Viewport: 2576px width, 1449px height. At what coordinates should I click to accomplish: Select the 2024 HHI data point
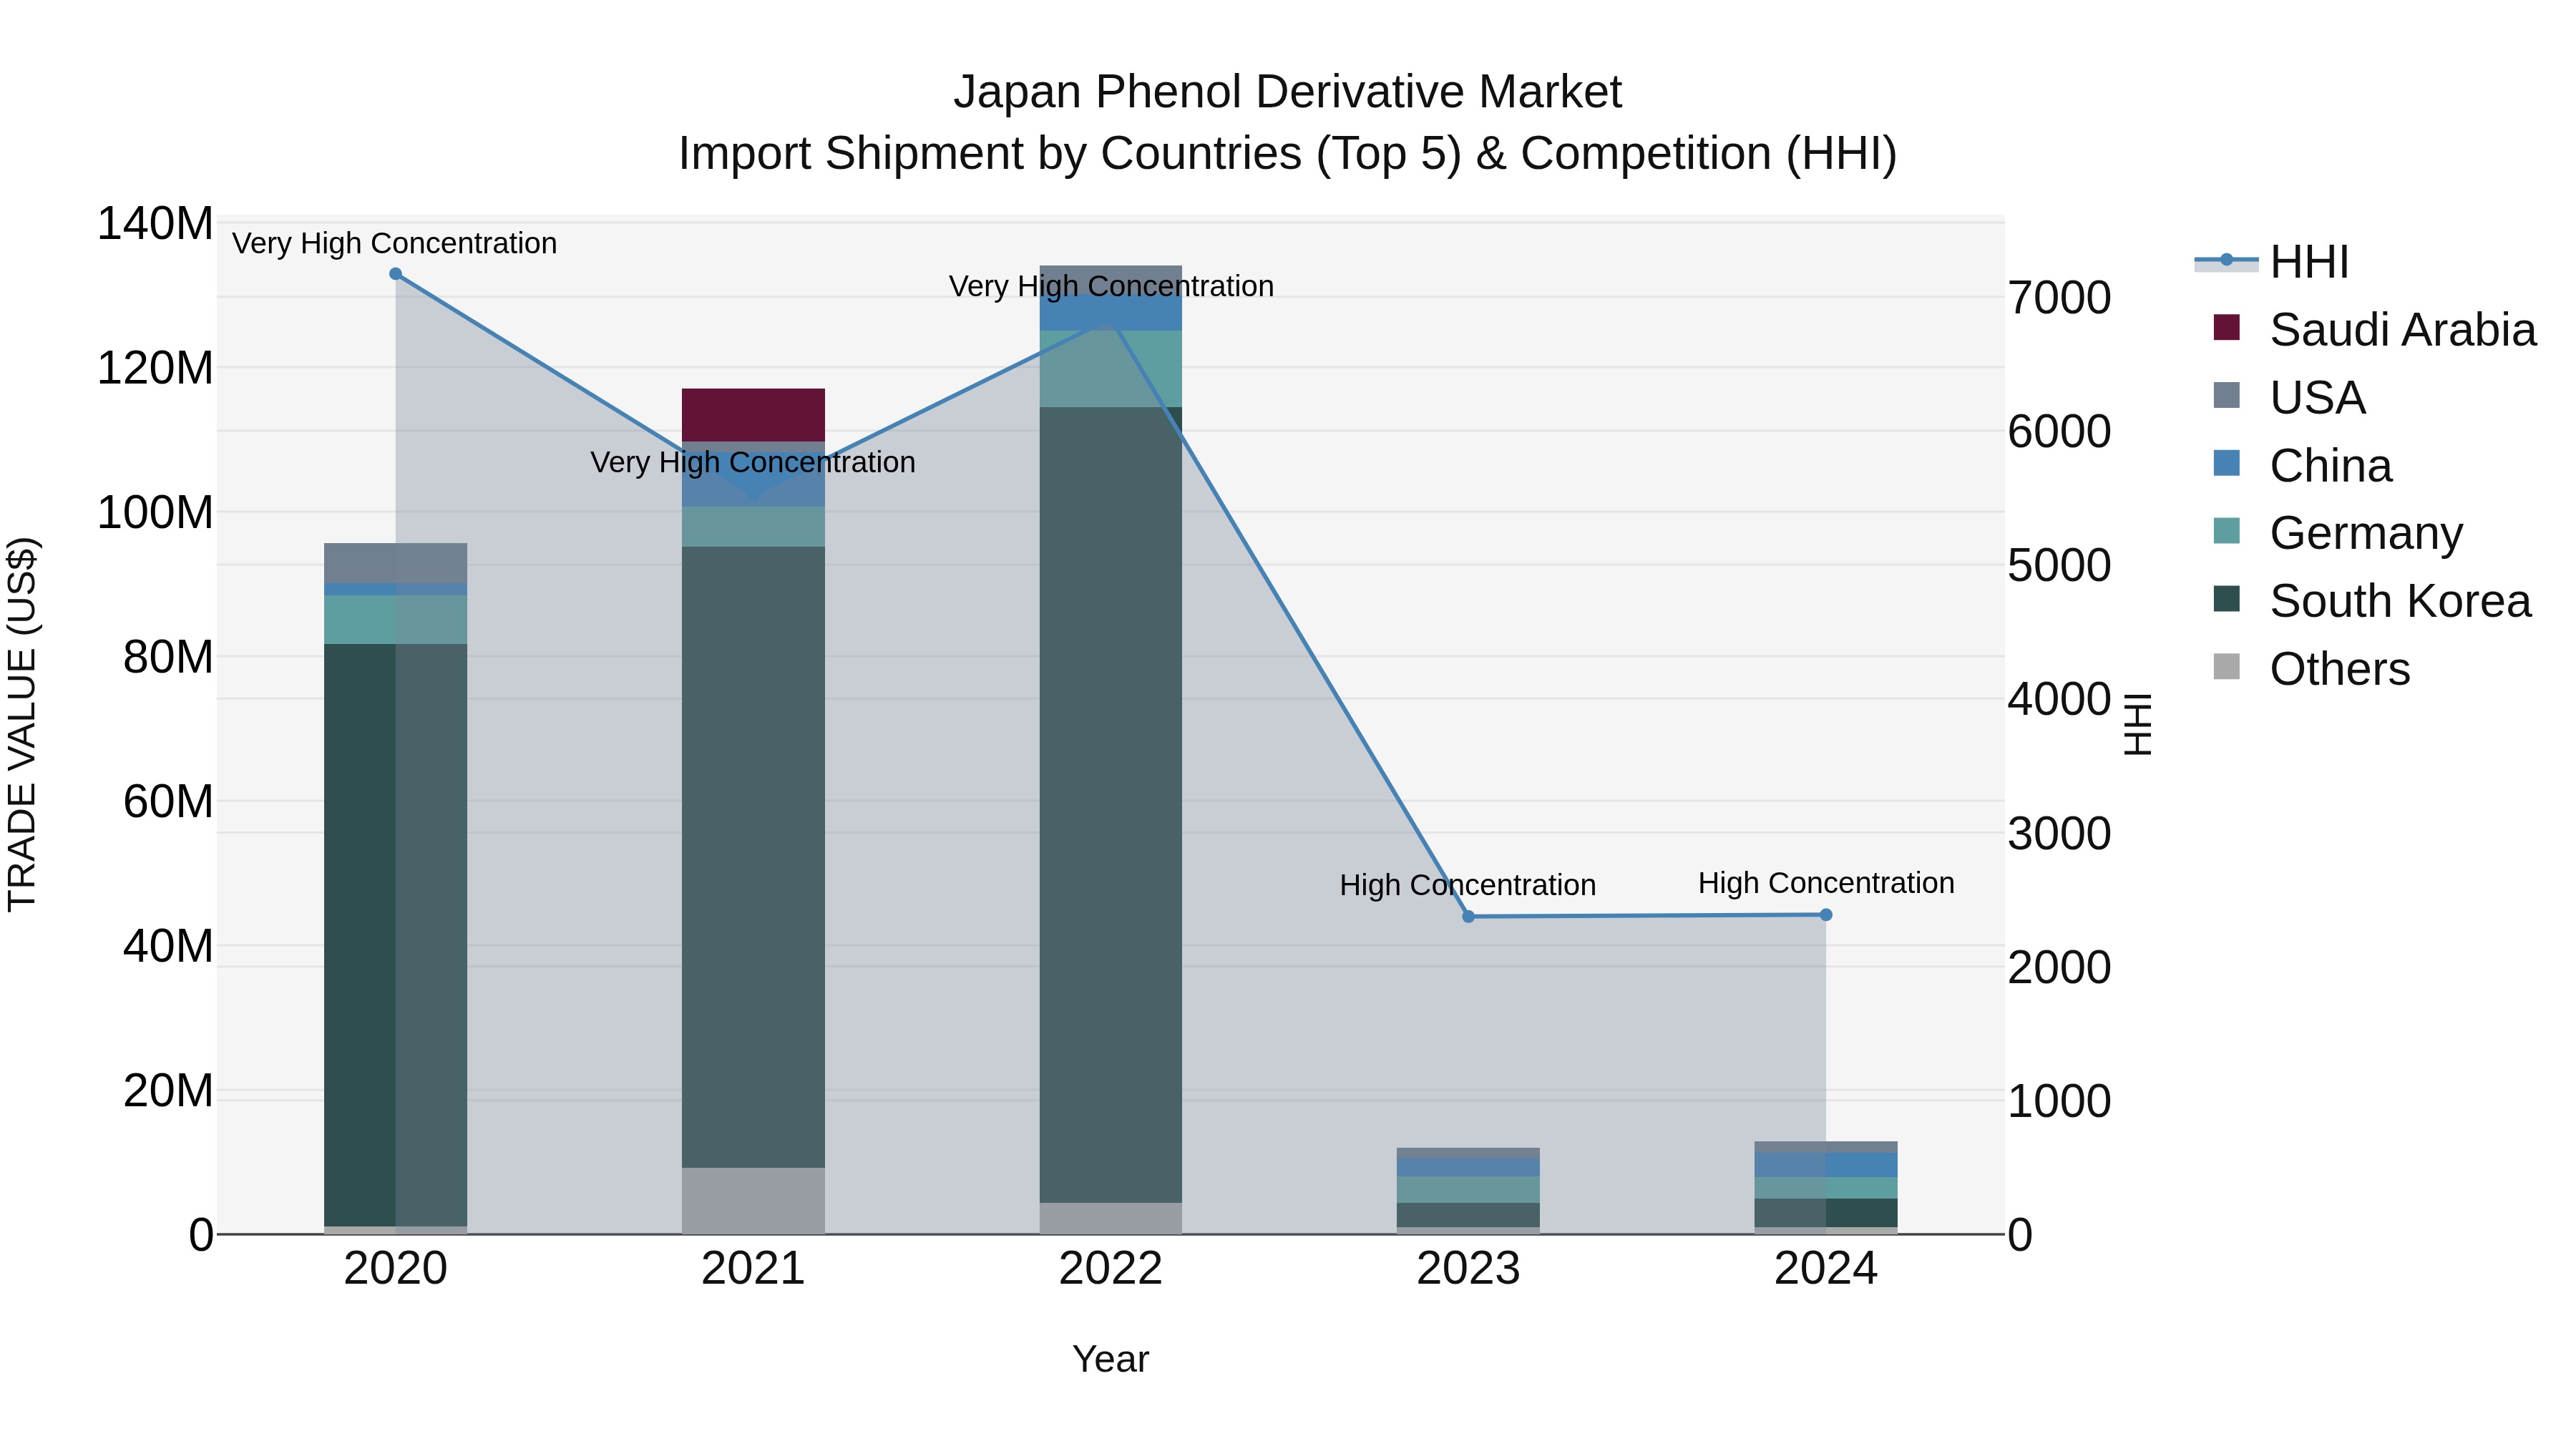1826,914
